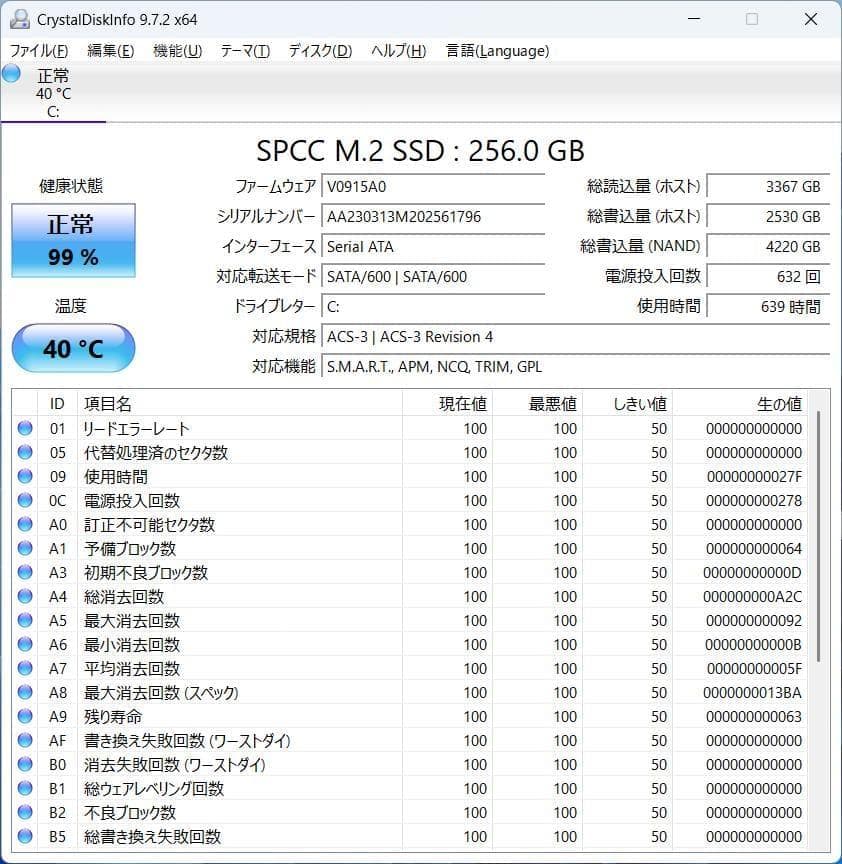Click the status dot beside リードエラーレート
The image size is (842, 864).
tap(24, 429)
